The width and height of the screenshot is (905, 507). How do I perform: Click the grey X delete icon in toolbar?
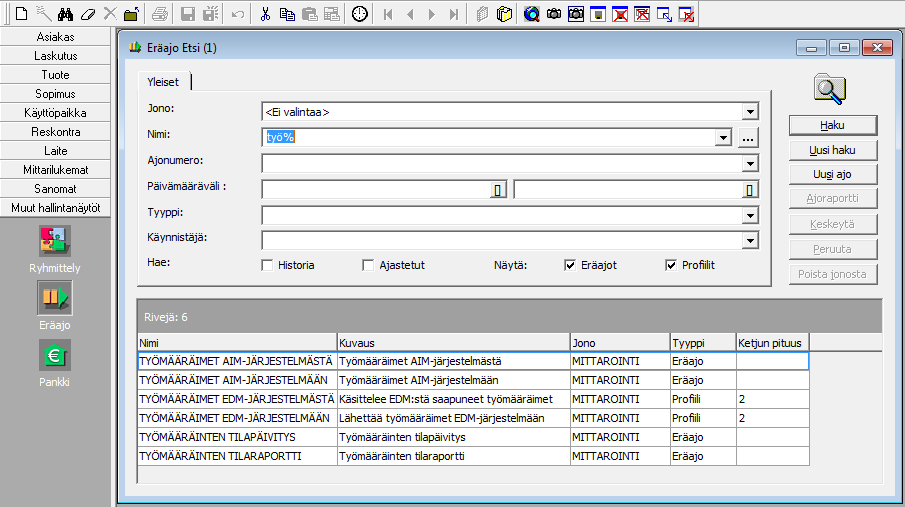click(110, 14)
